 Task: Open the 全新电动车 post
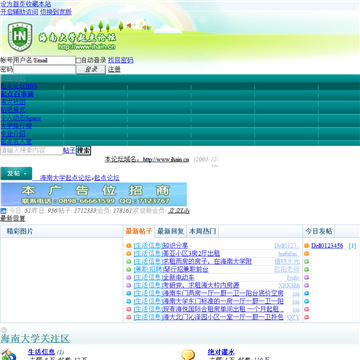pyautogui.click(x=178, y=278)
